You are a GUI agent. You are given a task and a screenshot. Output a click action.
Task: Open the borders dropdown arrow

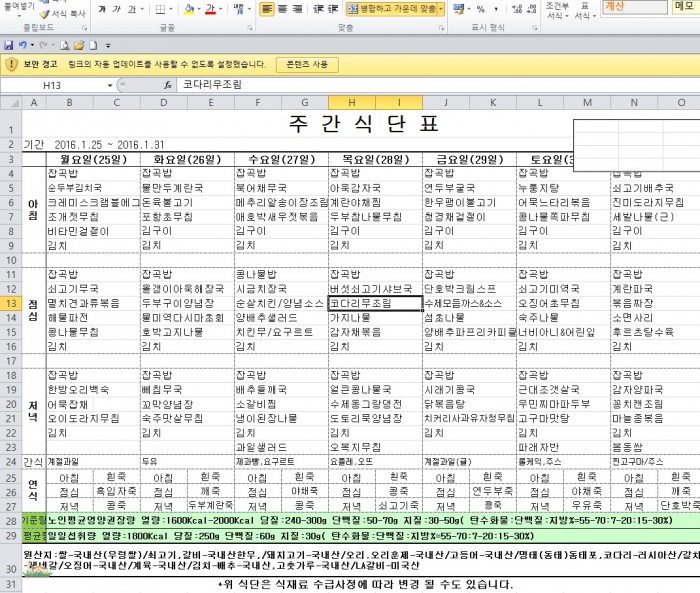click(171, 9)
